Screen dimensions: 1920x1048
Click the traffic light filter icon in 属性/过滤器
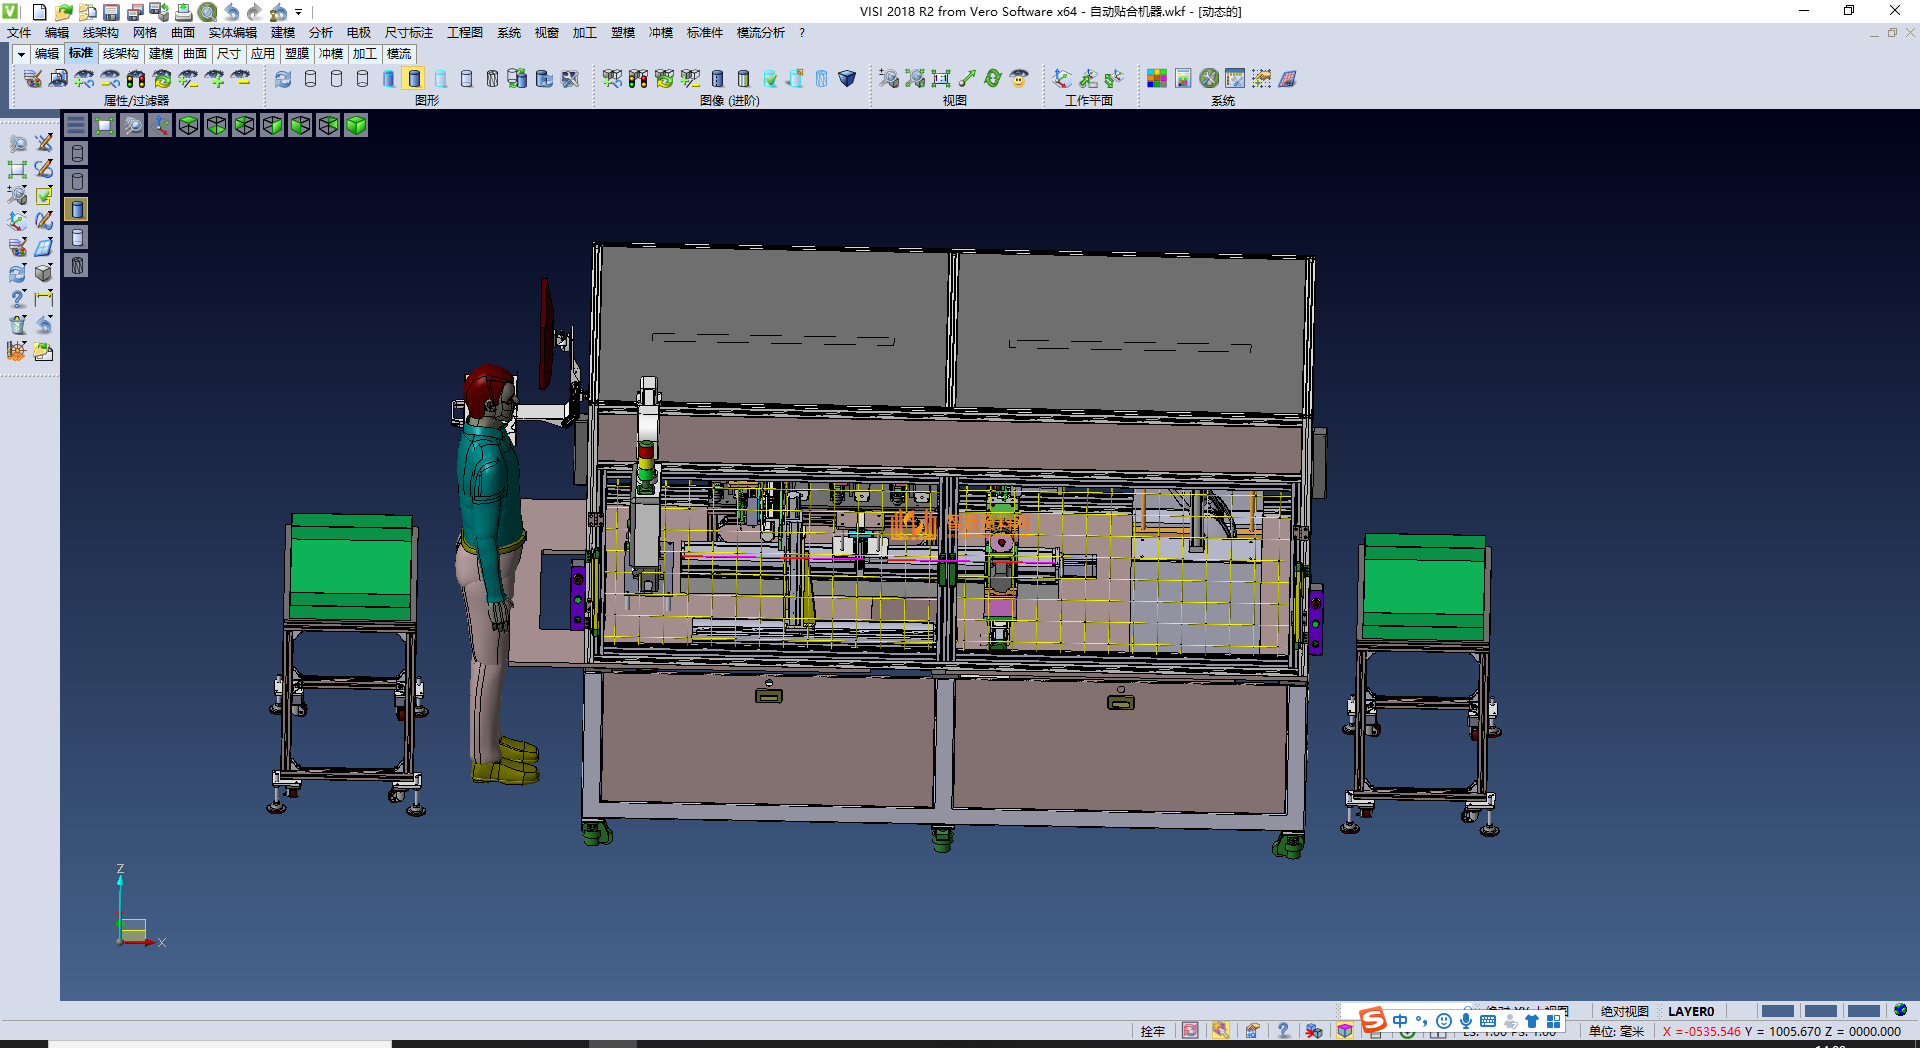pyautogui.click(x=136, y=78)
